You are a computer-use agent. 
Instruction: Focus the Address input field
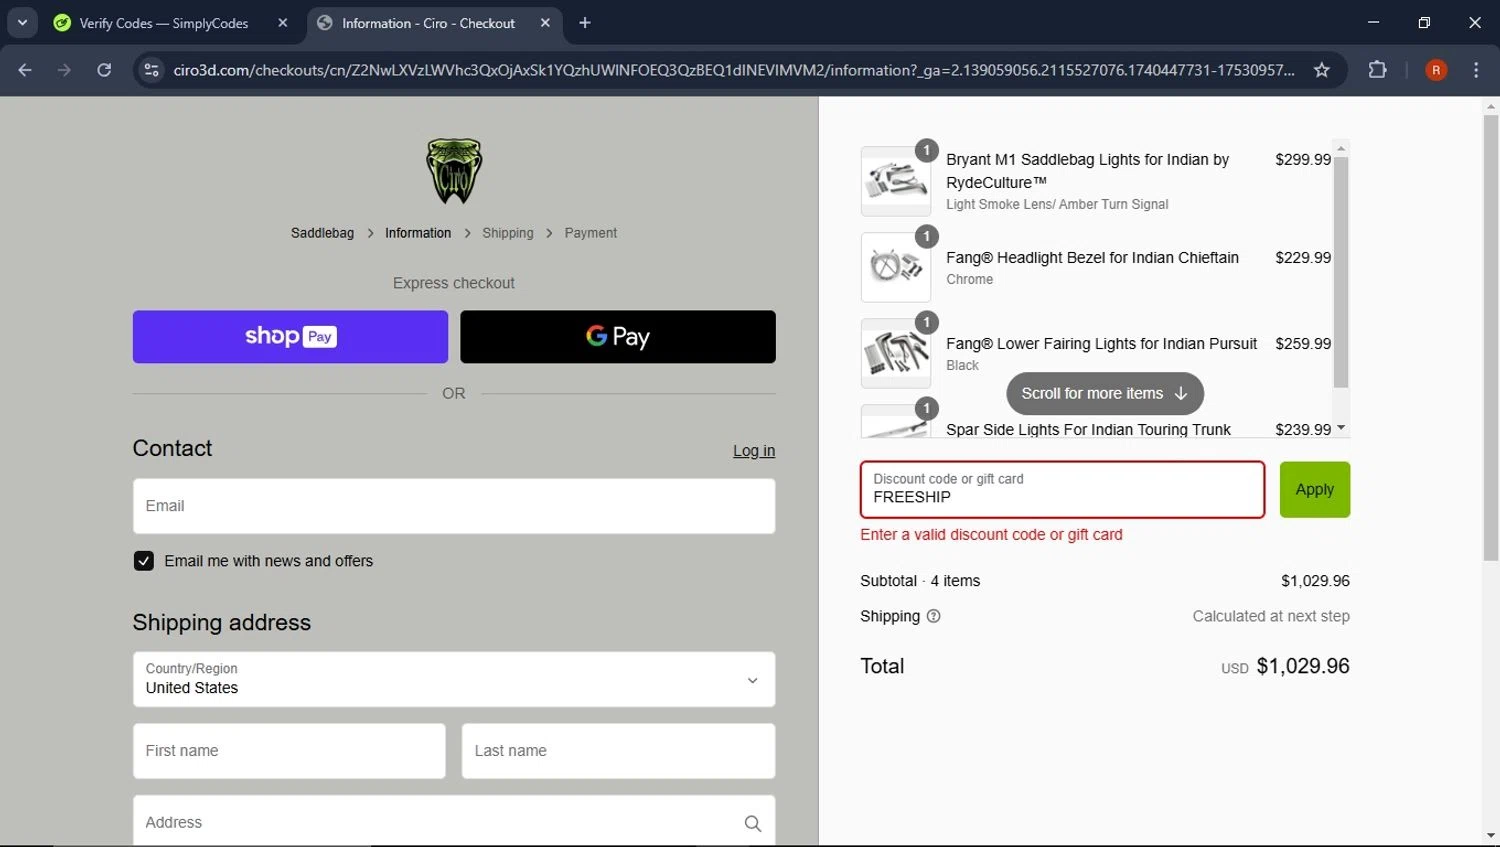point(454,822)
